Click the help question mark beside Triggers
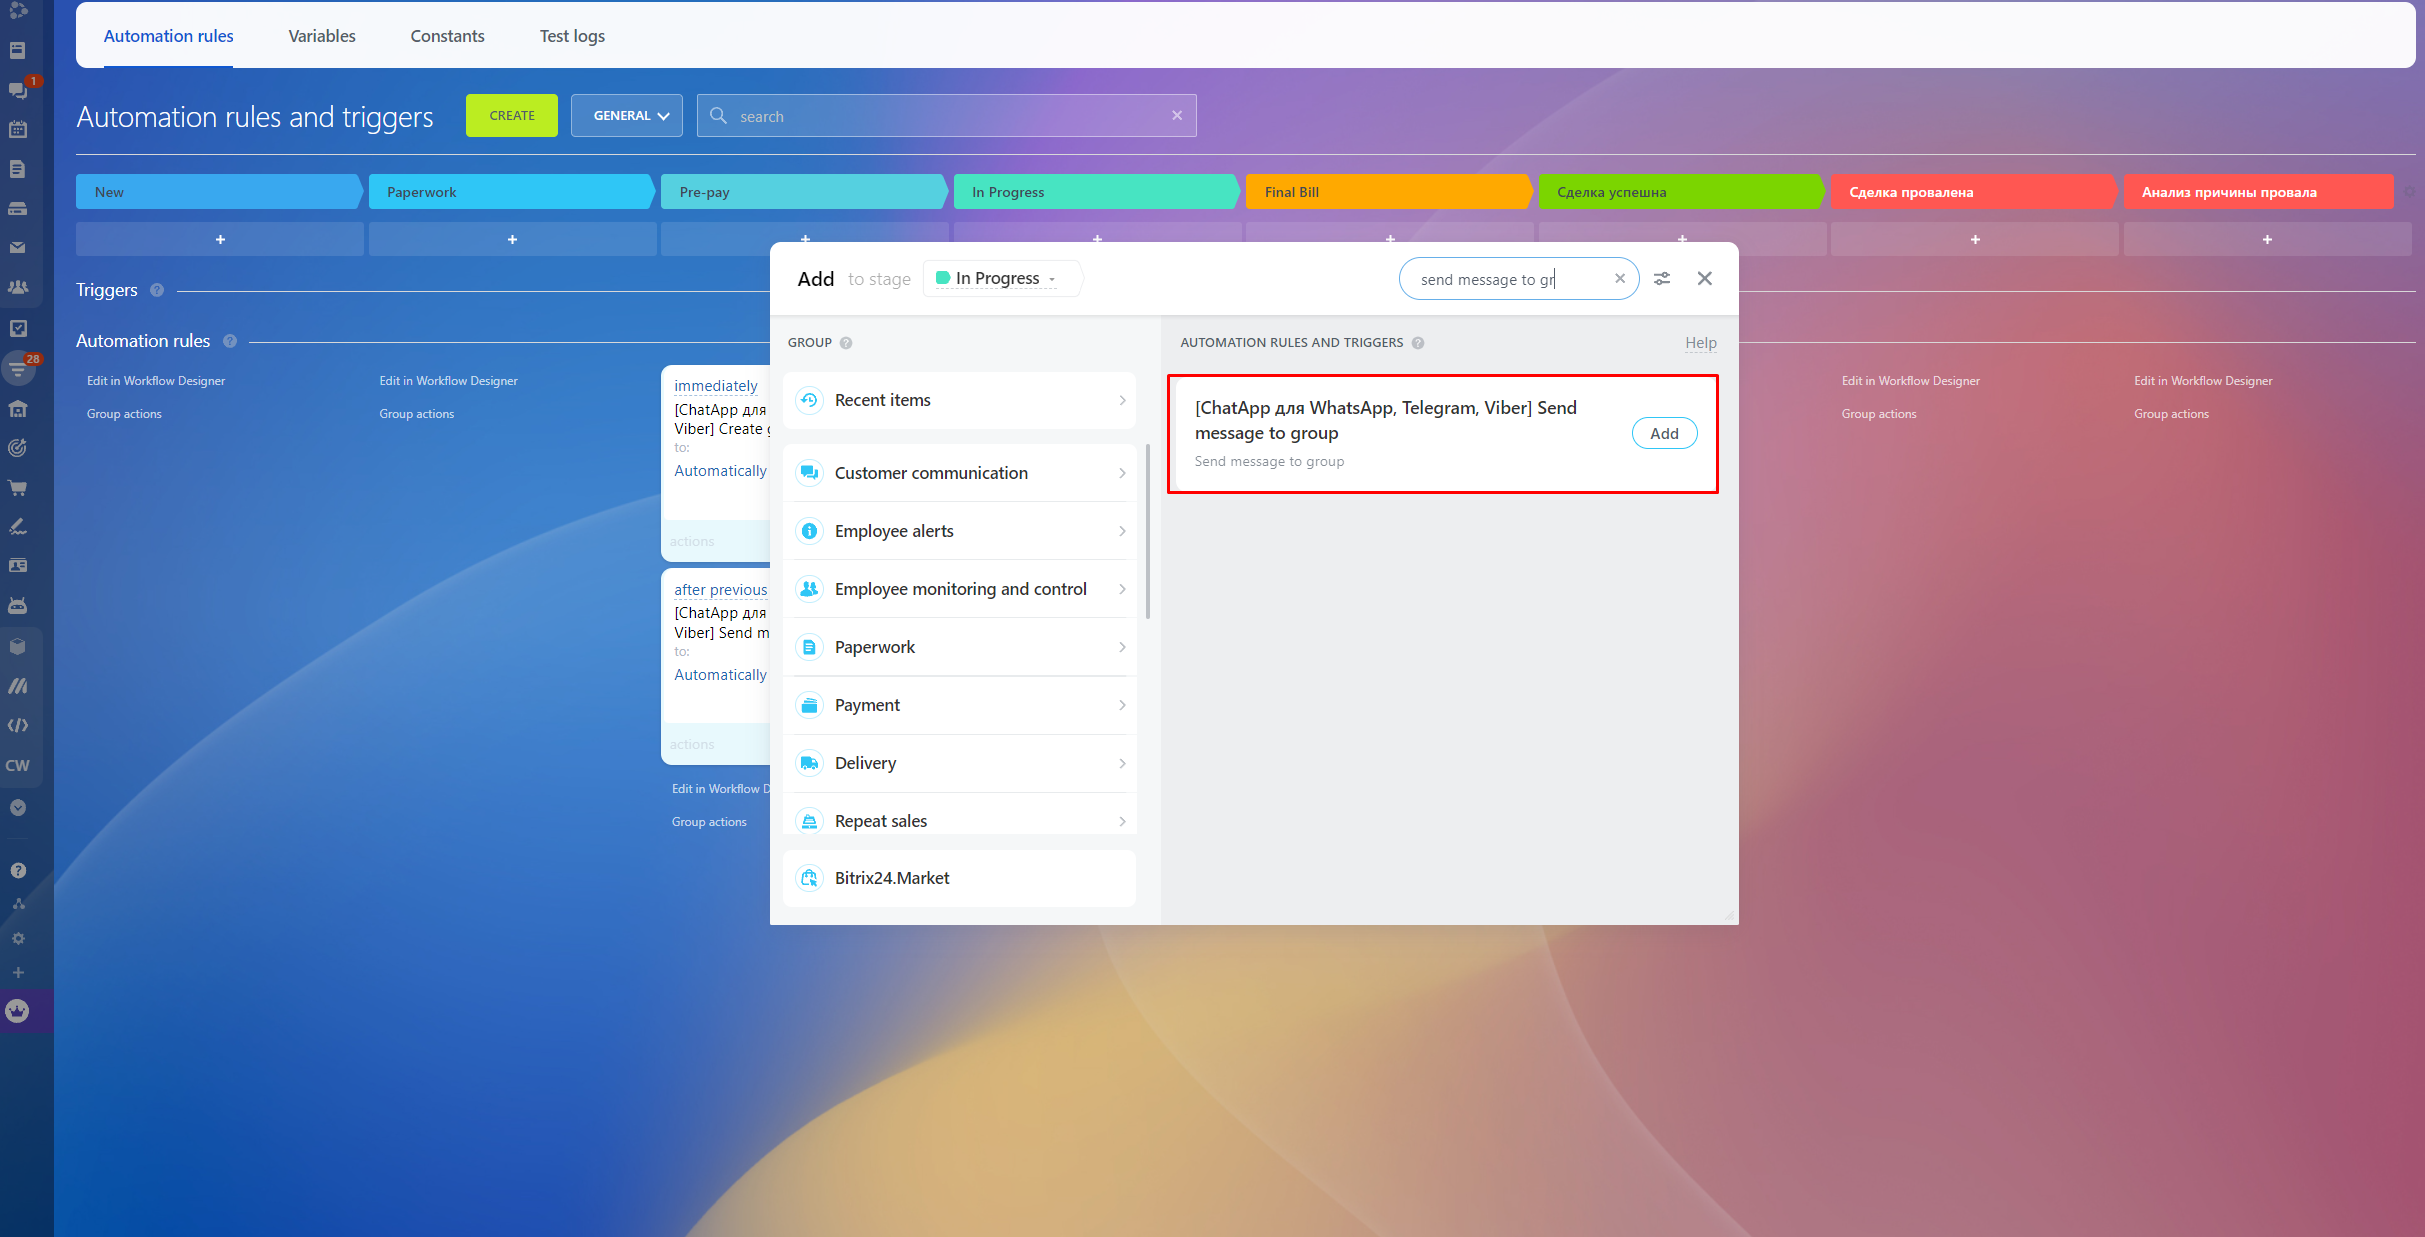 click(x=157, y=290)
